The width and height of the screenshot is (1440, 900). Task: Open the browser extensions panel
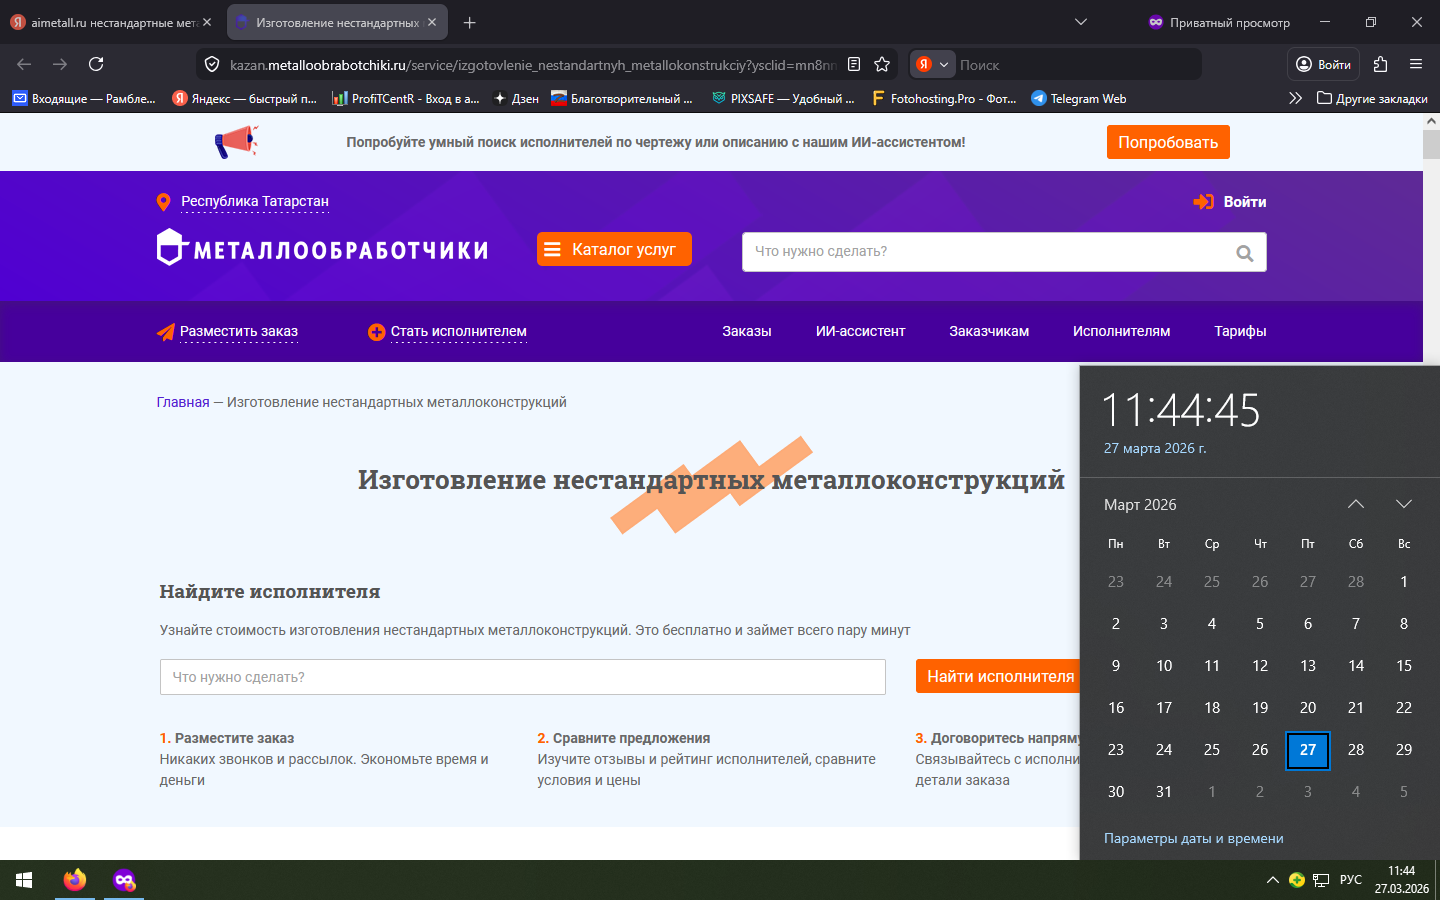[1381, 64]
